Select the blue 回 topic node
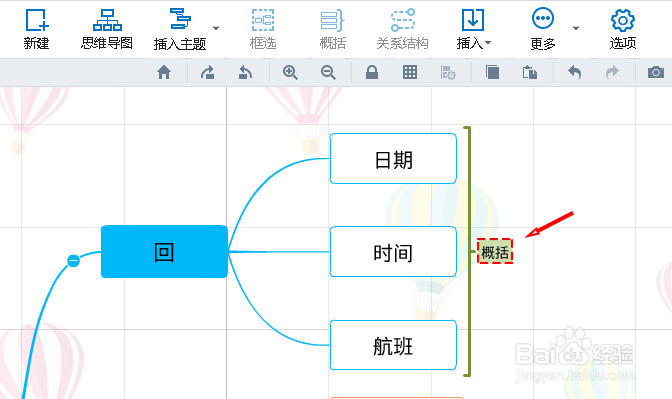 (164, 252)
